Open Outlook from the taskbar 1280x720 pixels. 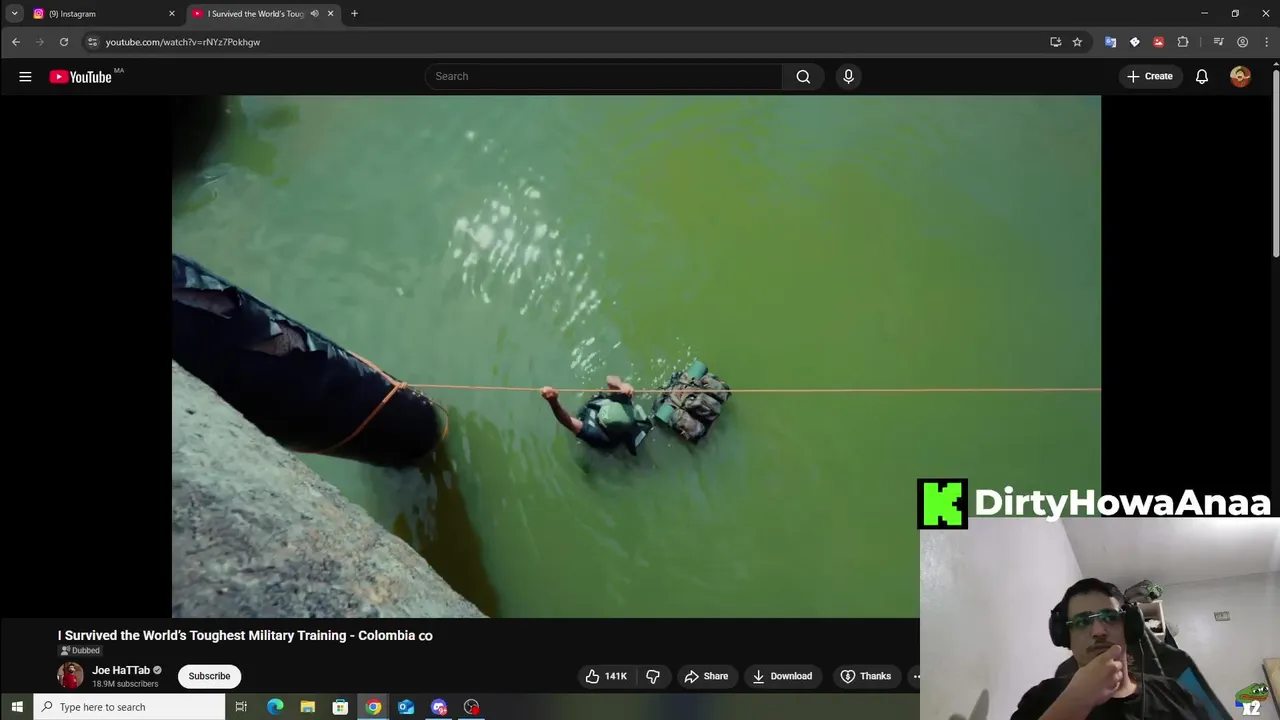point(406,707)
